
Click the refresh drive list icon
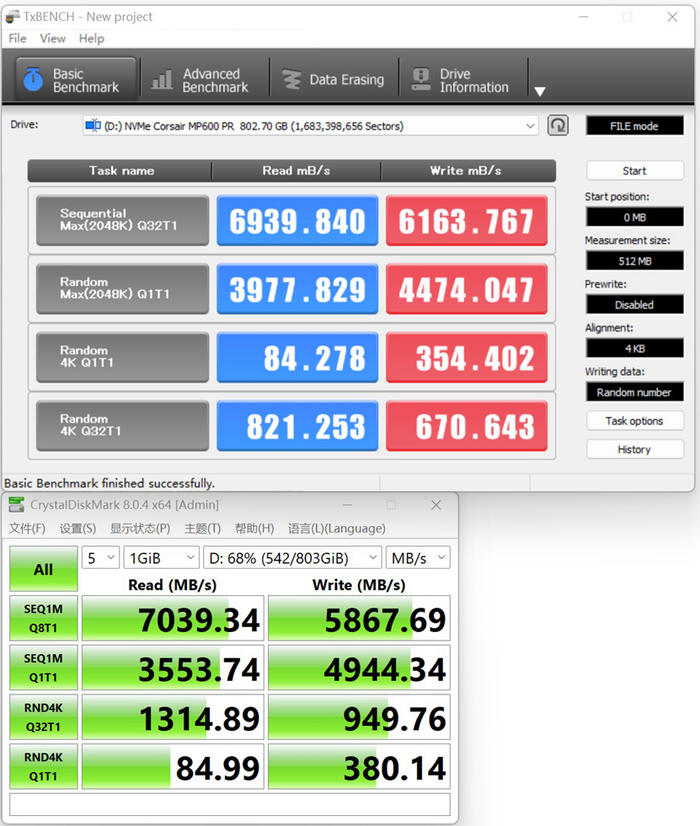pyautogui.click(x=558, y=126)
